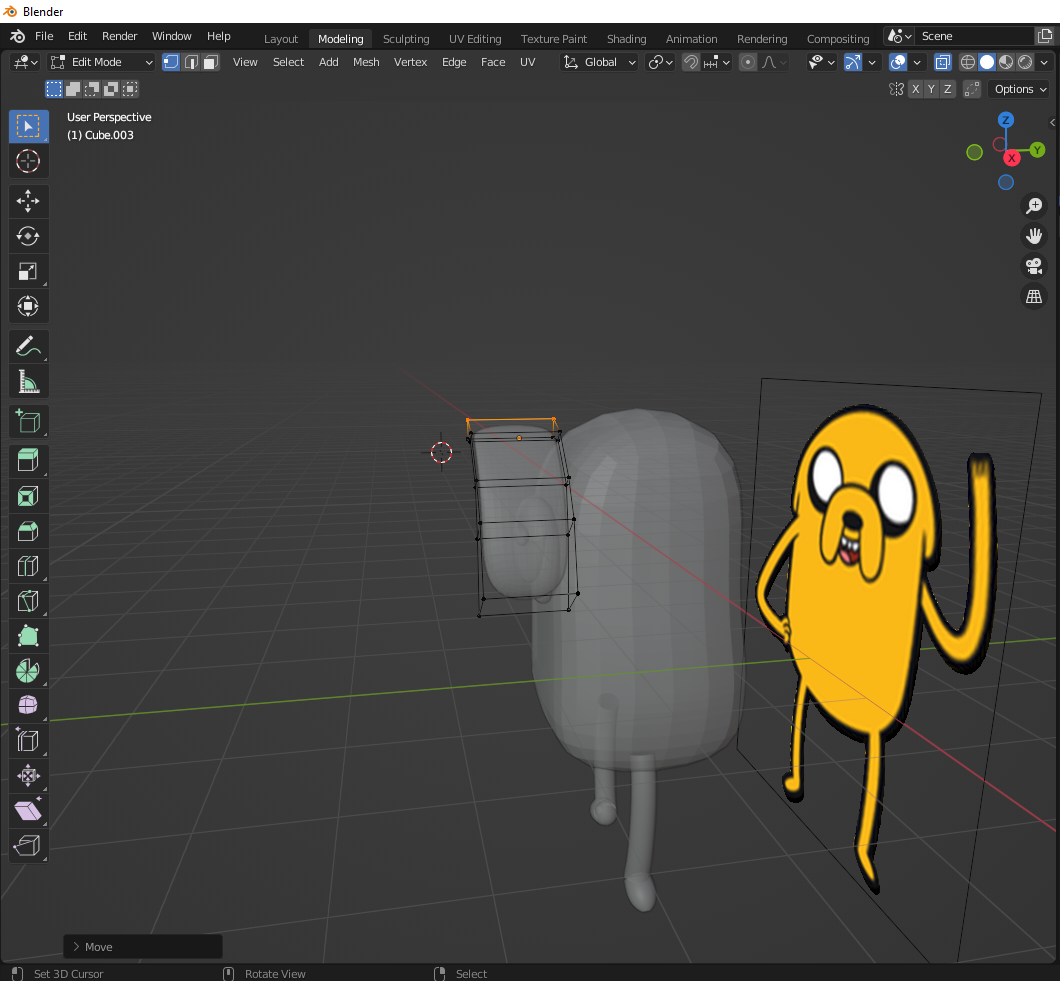The image size is (1060, 981).
Task: Select the Shrink/Fatten tool
Action: tap(28, 775)
